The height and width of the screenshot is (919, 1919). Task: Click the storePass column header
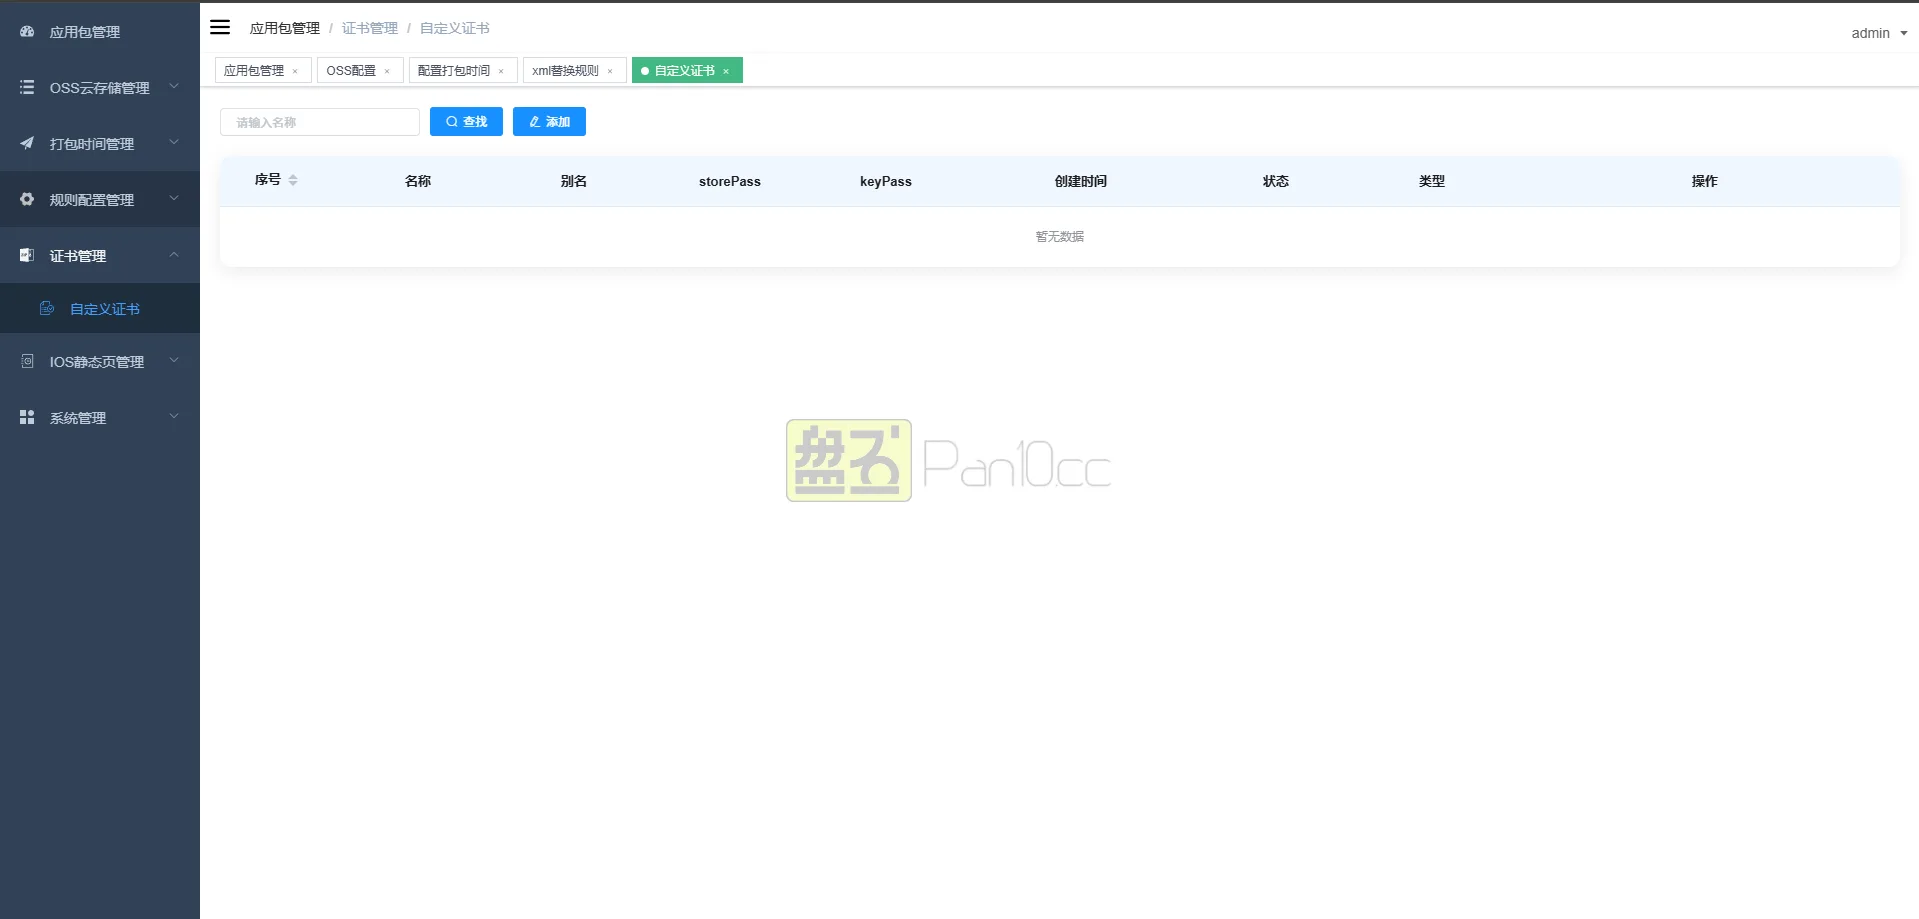pyautogui.click(x=730, y=181)
